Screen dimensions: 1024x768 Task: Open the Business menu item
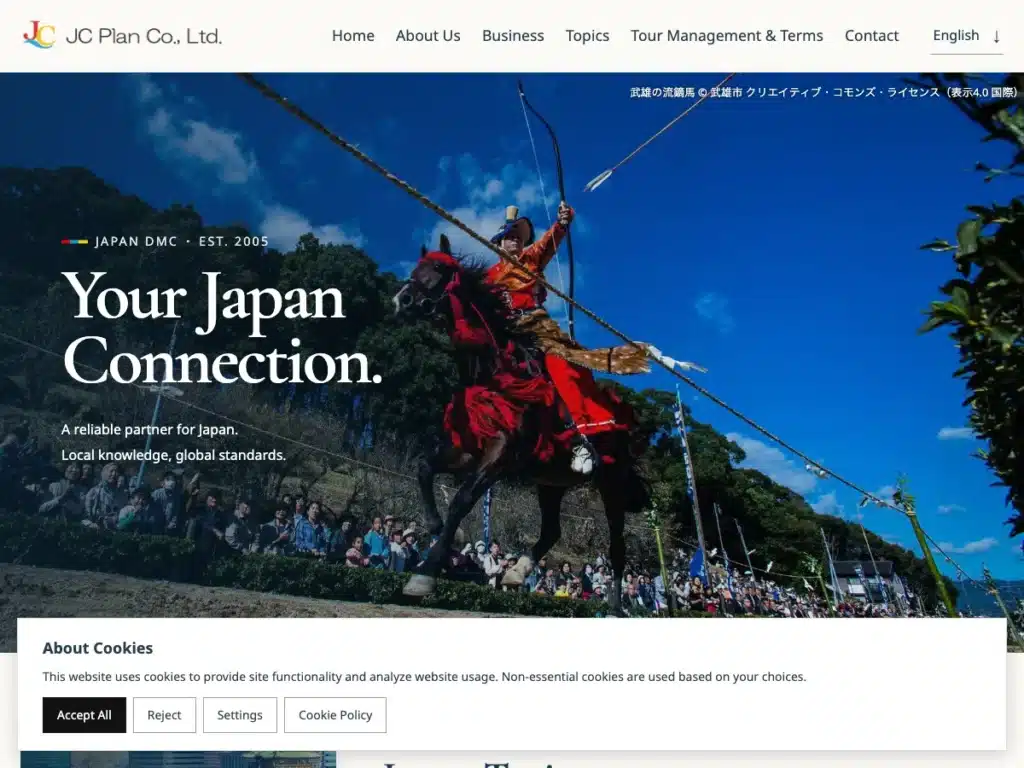pyautogui.click(x=513, y=36)
